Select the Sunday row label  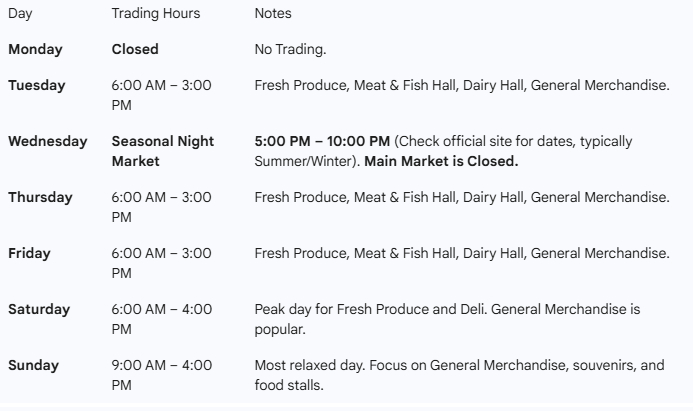coord(33,365)
